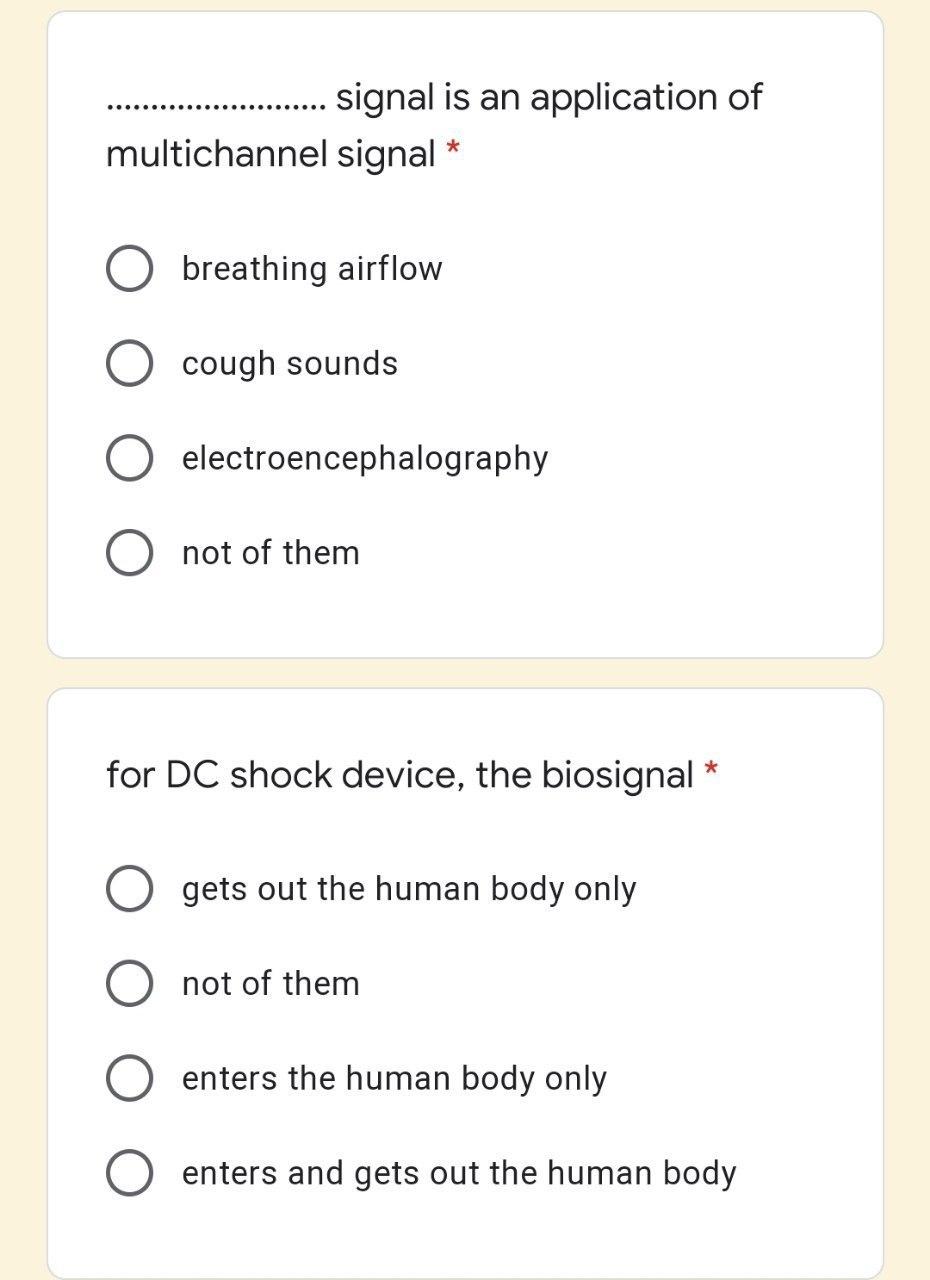This screenshot has height=1280, width=930.
Task: Click the "enters the human body only" label text
Action: point(394,1079)
